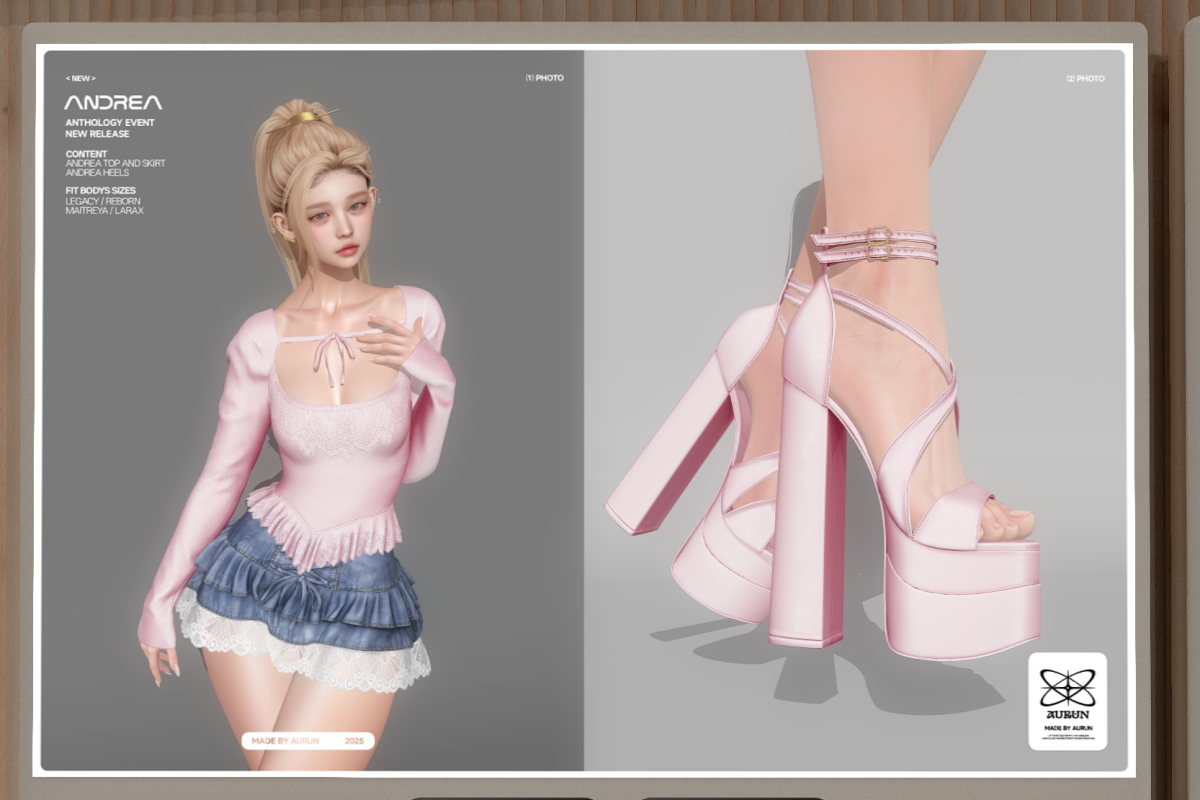This screenshot has height=800, width=1200.
Task: Click the "LEGACY / REBORN" body size line
Action: [105, 201]
